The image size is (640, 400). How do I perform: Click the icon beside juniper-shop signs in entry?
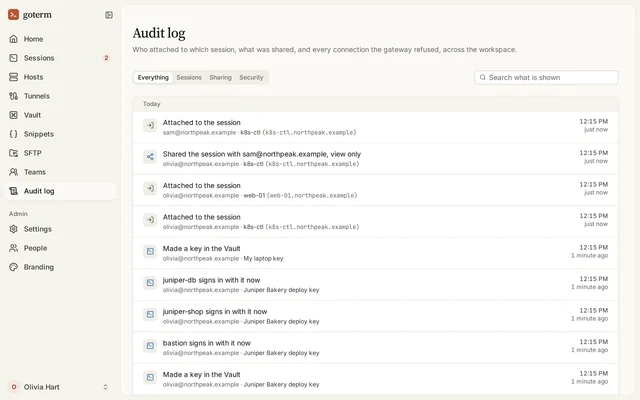tap(150, 314)
